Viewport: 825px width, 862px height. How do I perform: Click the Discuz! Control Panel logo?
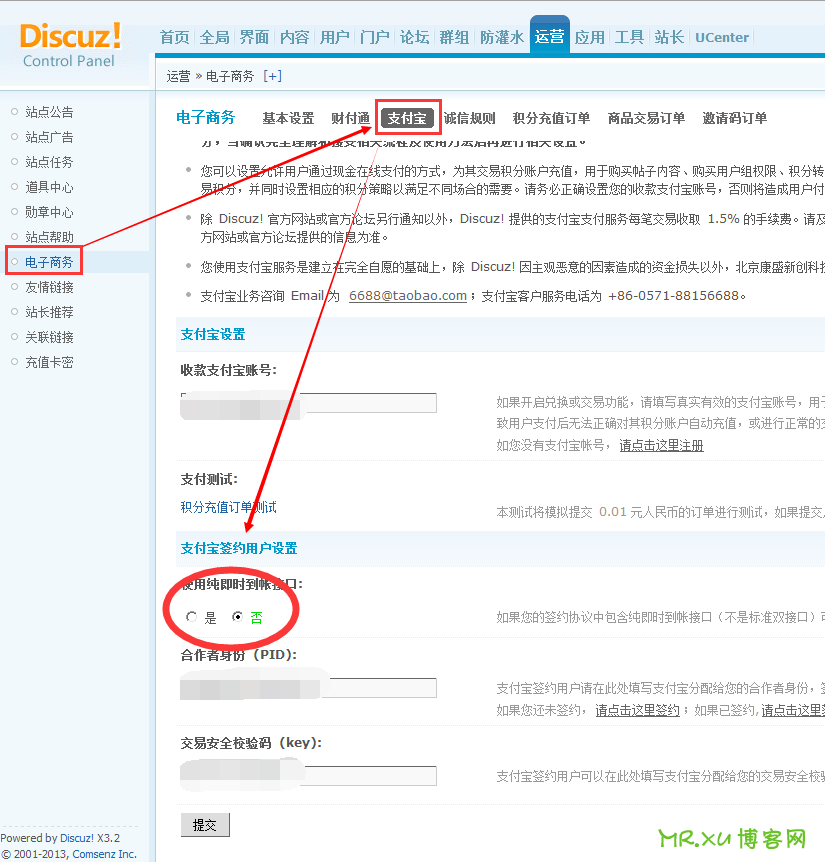[70, 45]
